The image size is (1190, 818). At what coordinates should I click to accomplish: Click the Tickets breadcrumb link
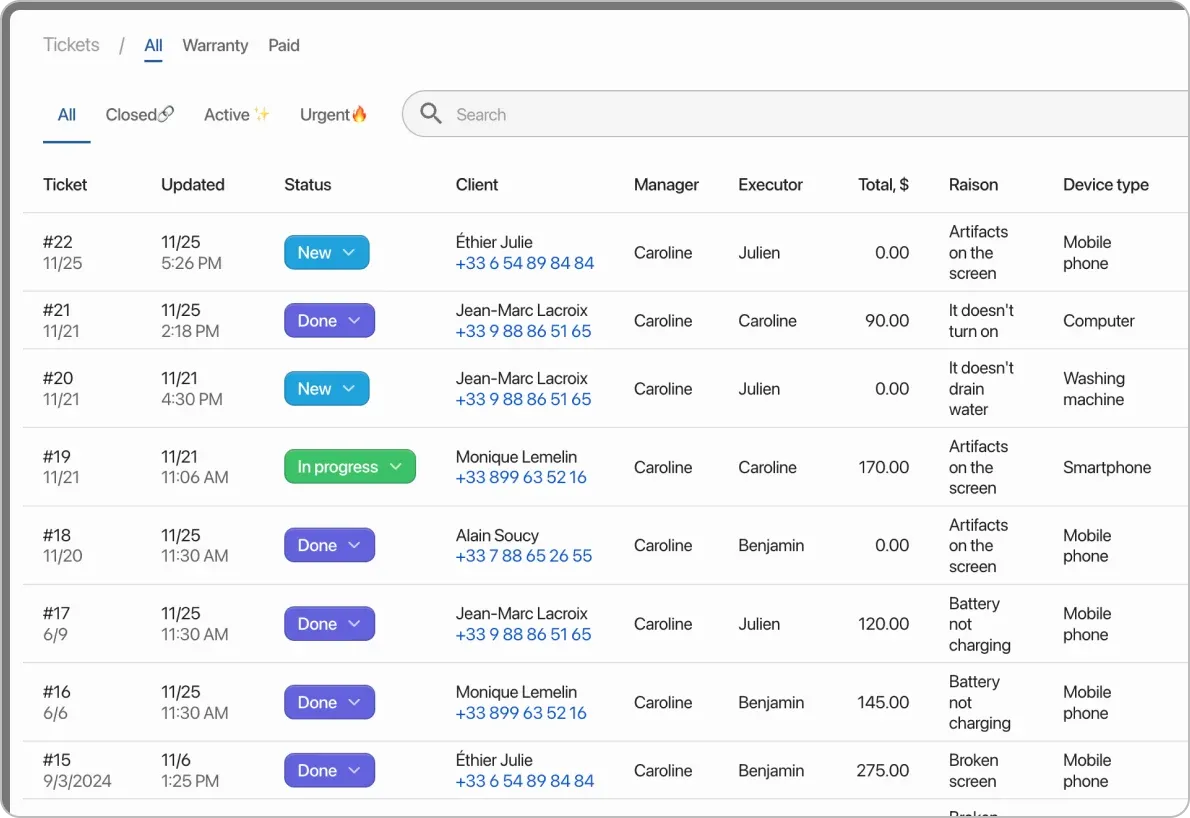click(x=71, y=45)
